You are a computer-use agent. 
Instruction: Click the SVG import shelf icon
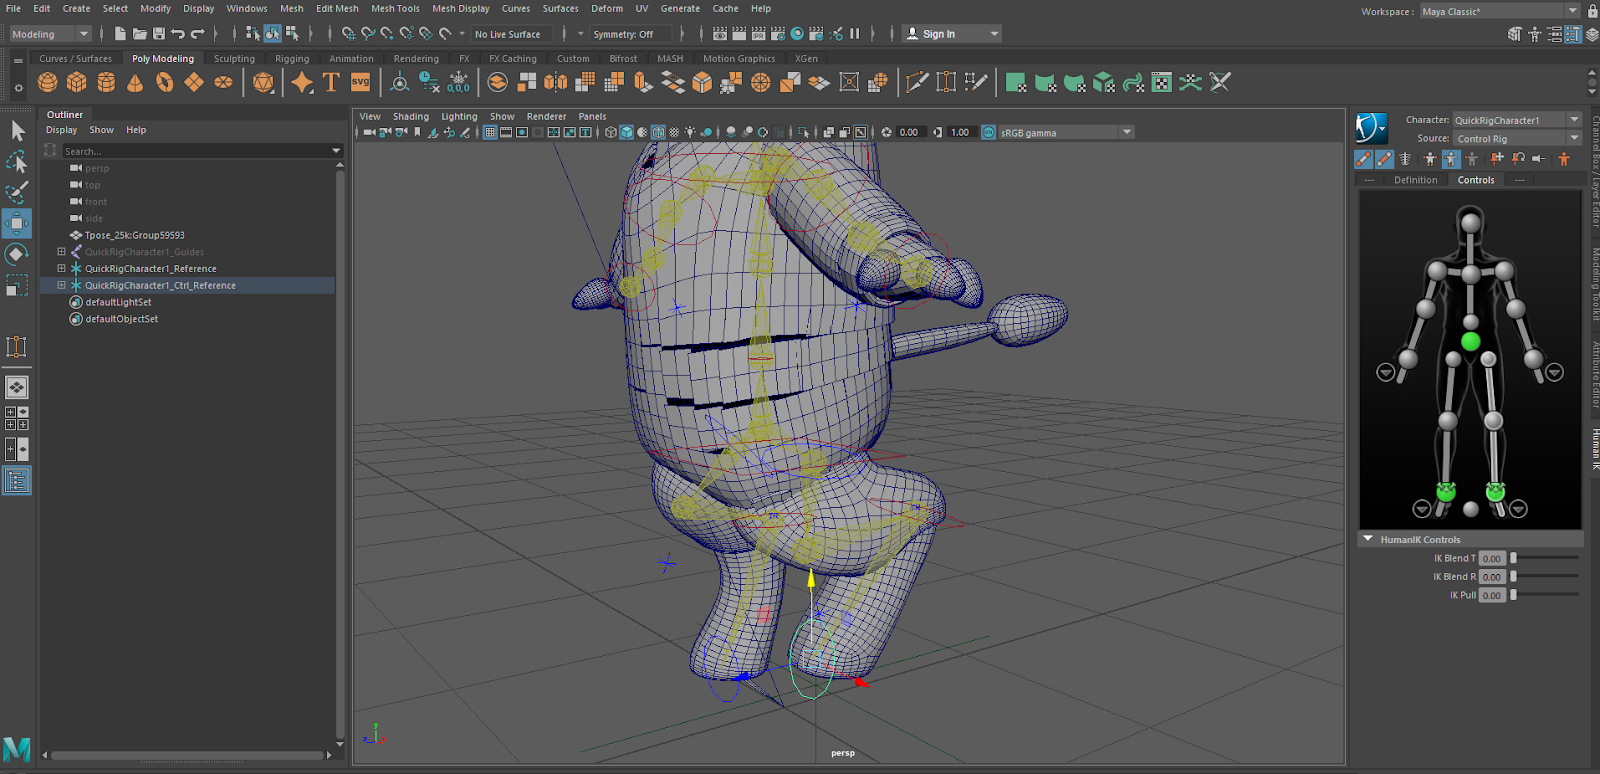click(x=360, y=83)
